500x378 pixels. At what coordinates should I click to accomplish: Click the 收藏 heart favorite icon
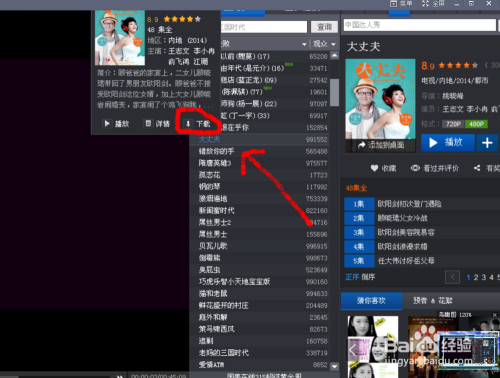coord(375,168)
